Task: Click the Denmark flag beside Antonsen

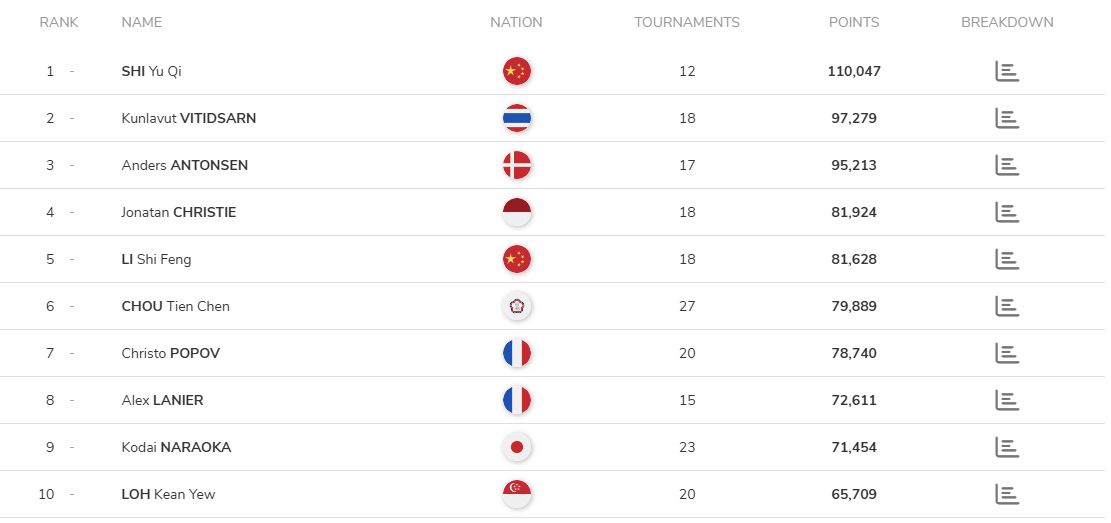Action: [516, 165]
